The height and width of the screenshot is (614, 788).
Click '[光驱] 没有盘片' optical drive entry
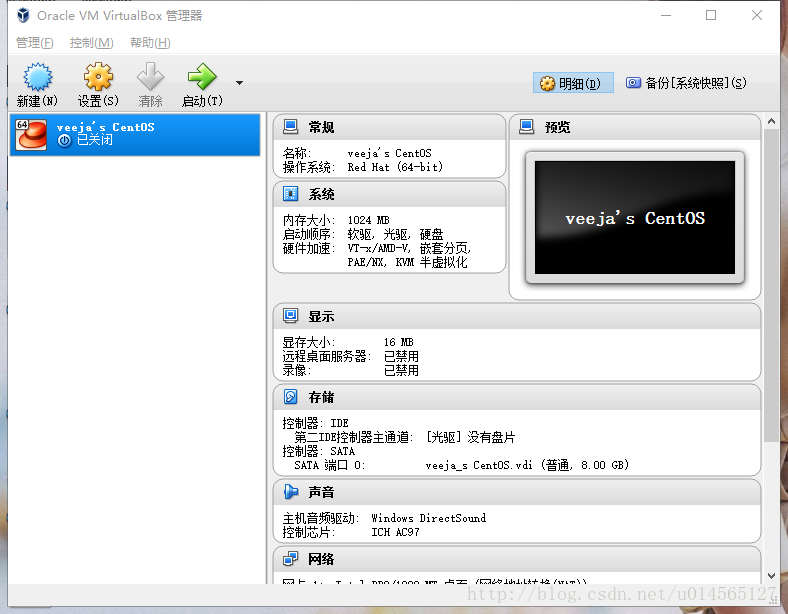[x=471, y=437]
